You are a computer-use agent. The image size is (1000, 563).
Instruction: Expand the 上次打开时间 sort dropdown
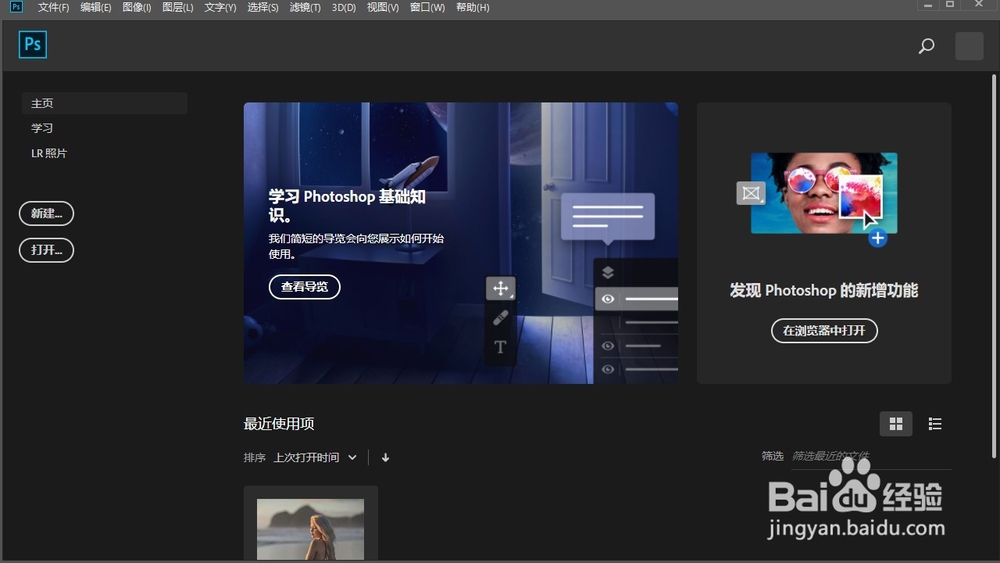tap(315, 458)
